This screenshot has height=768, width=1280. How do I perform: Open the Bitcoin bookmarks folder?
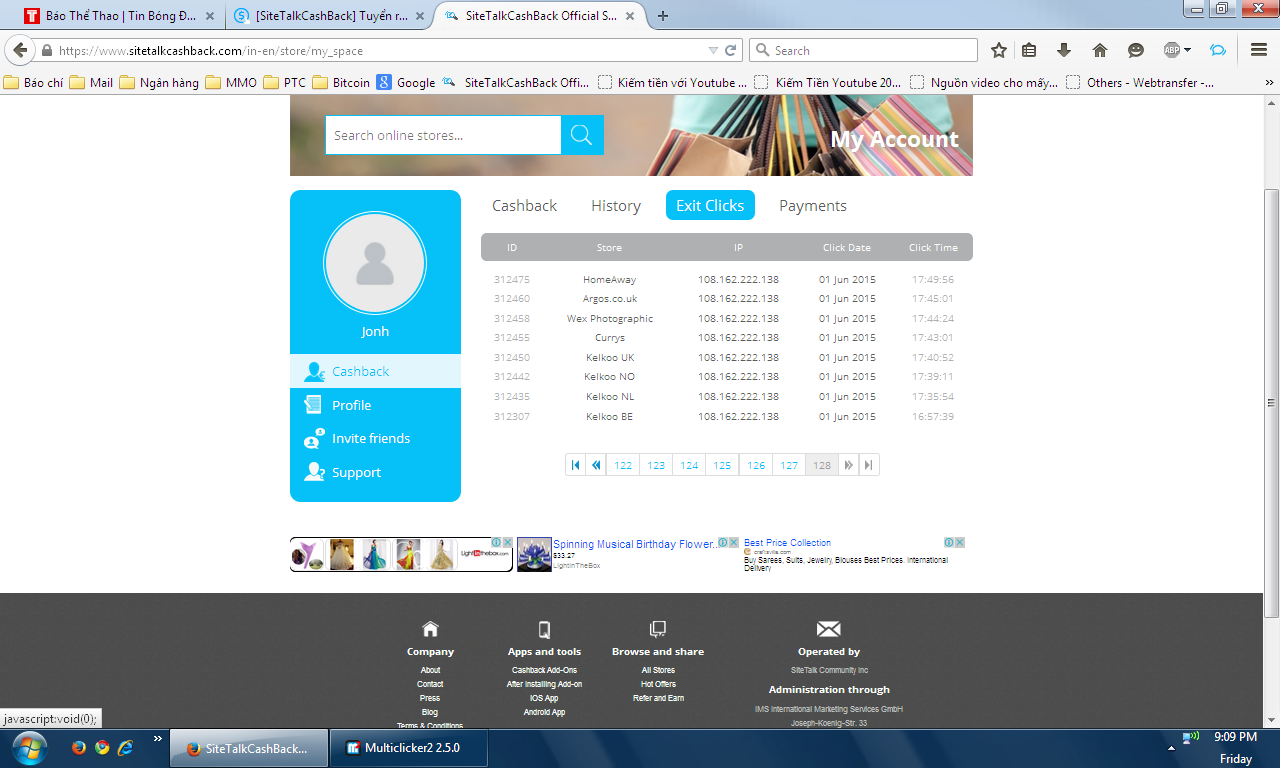tap(341, 82)
